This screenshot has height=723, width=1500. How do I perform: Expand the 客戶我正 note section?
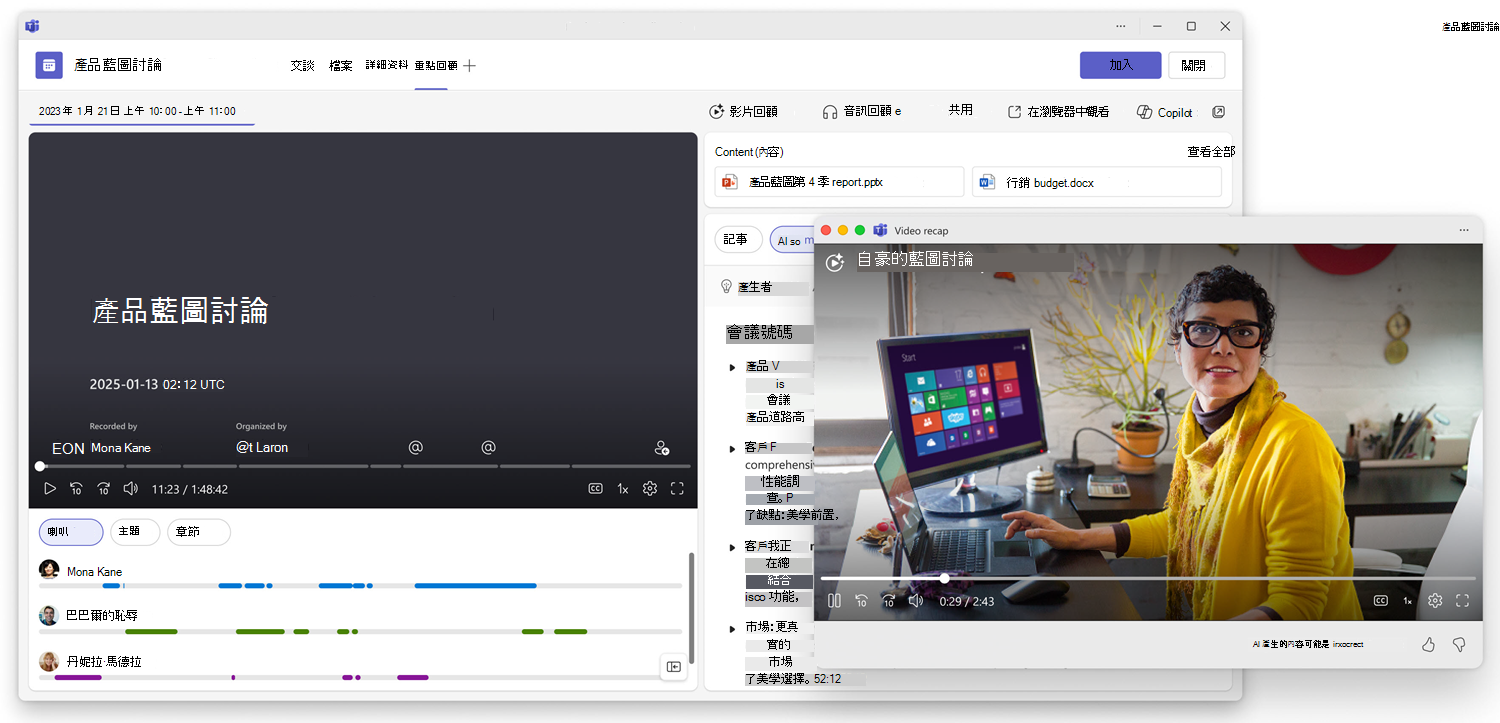[733, 547]
